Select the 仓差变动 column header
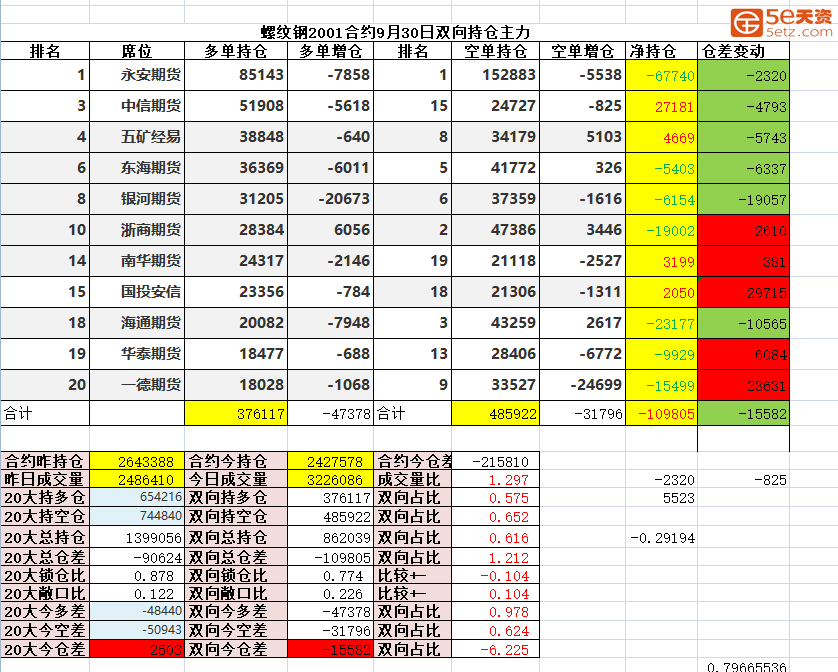The image size is (838, 672). pyautogui.click(x=743, y=51)
